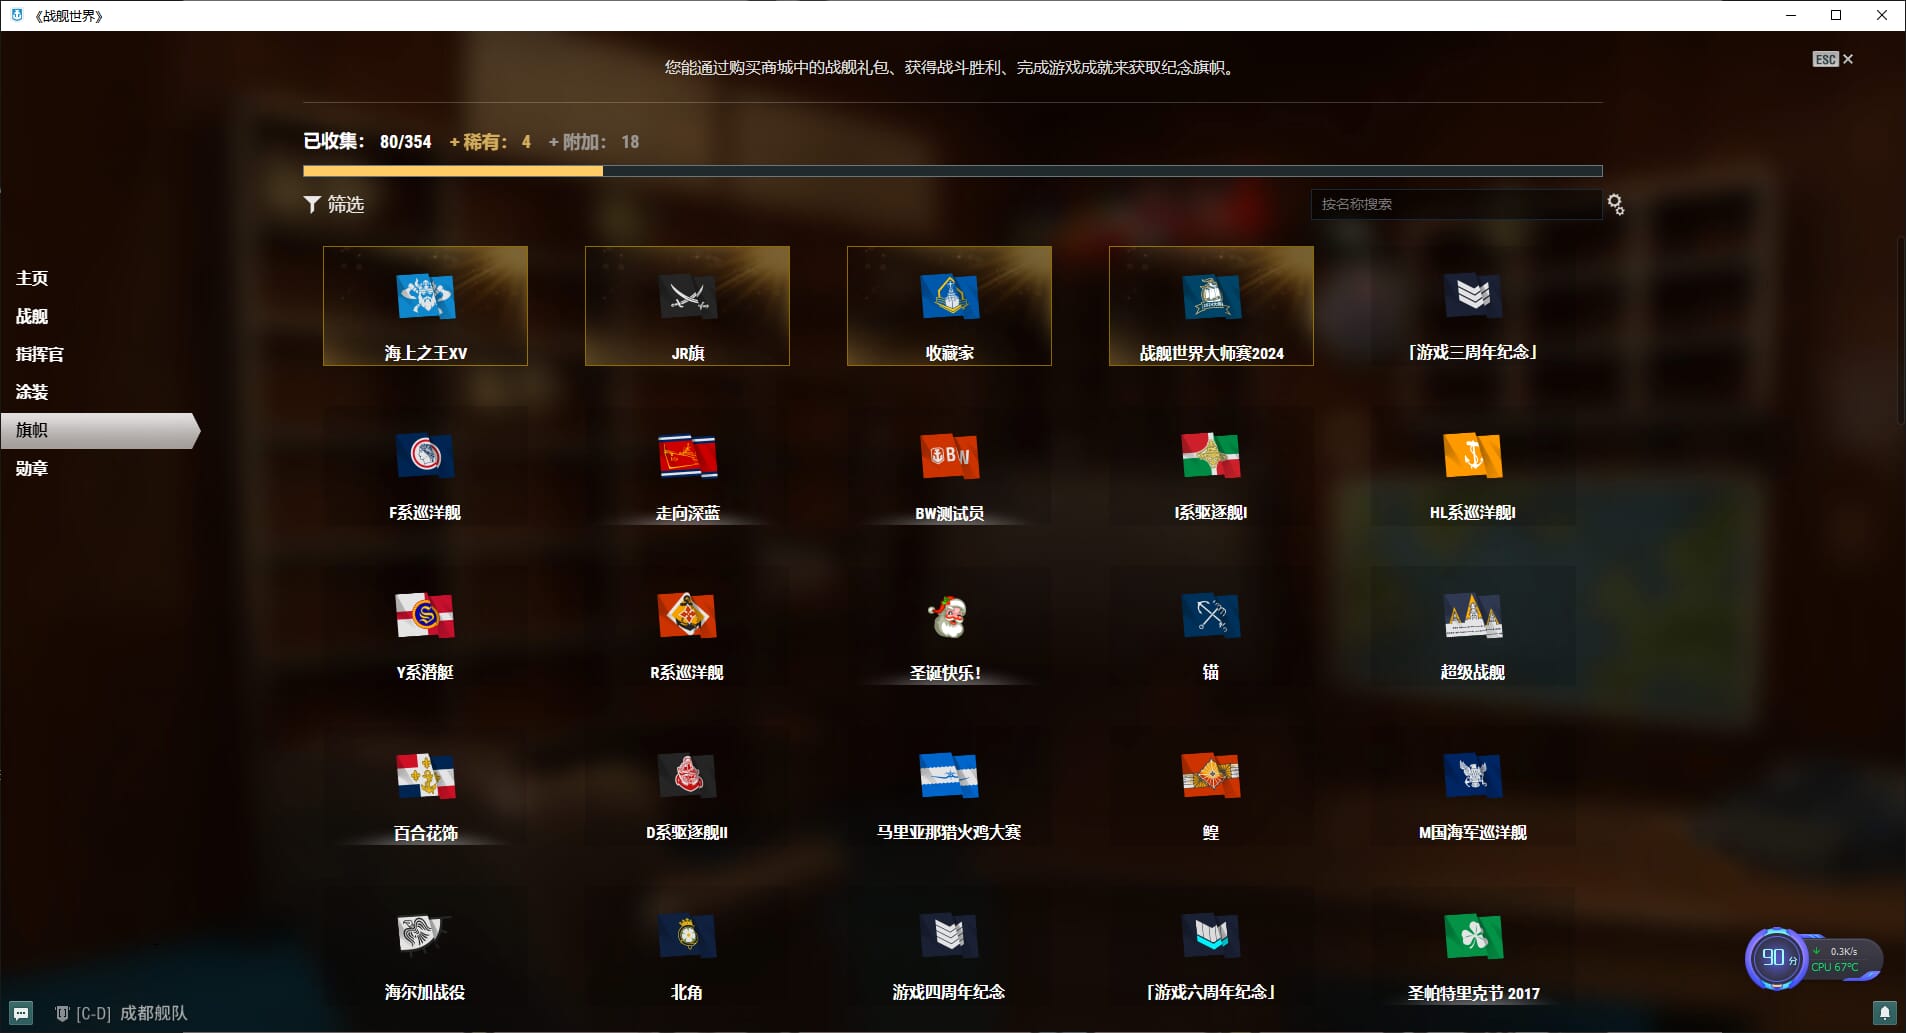The height and width of the screenshot is (1033, 1906).
Task: Click the JR旗 pirate flag
Action: (x=687, y=298)
